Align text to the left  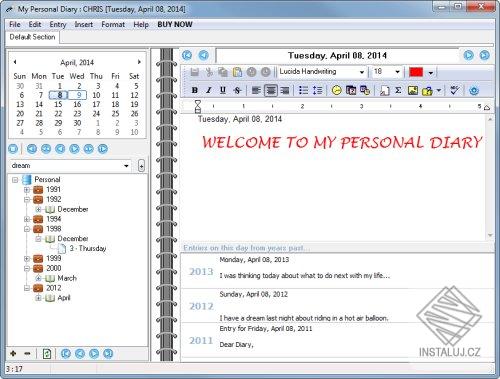(x=256, y=90)
